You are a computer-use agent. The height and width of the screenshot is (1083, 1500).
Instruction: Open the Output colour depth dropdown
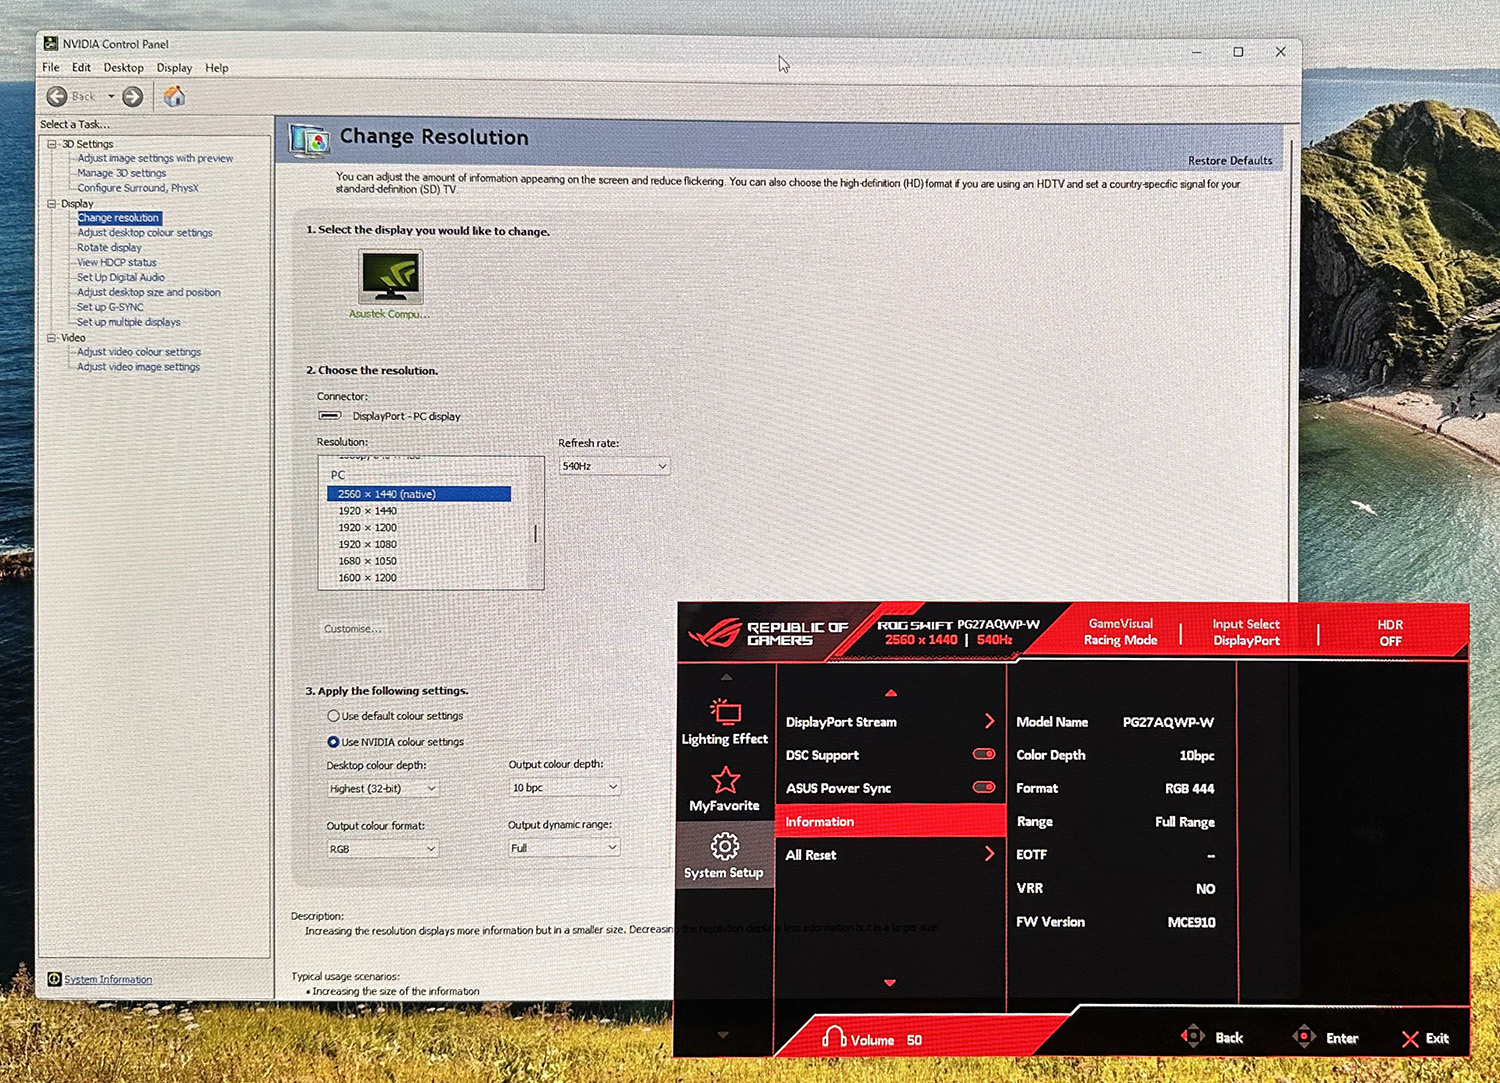click(564, 788)
